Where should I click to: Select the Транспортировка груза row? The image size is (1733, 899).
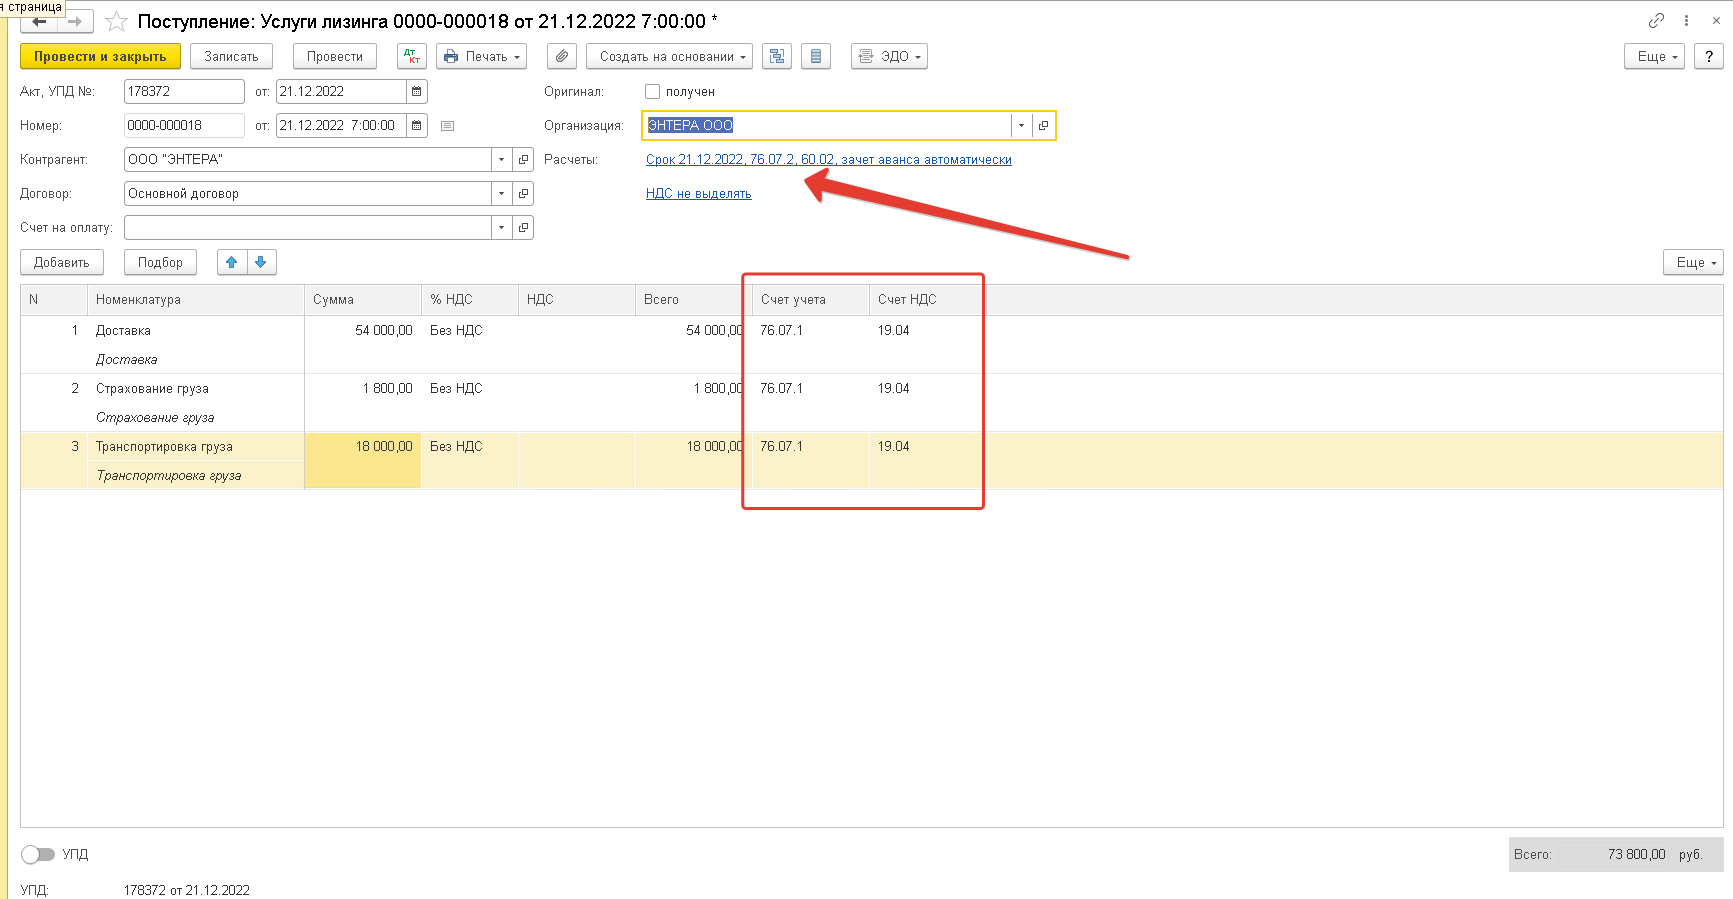point(164,447)
